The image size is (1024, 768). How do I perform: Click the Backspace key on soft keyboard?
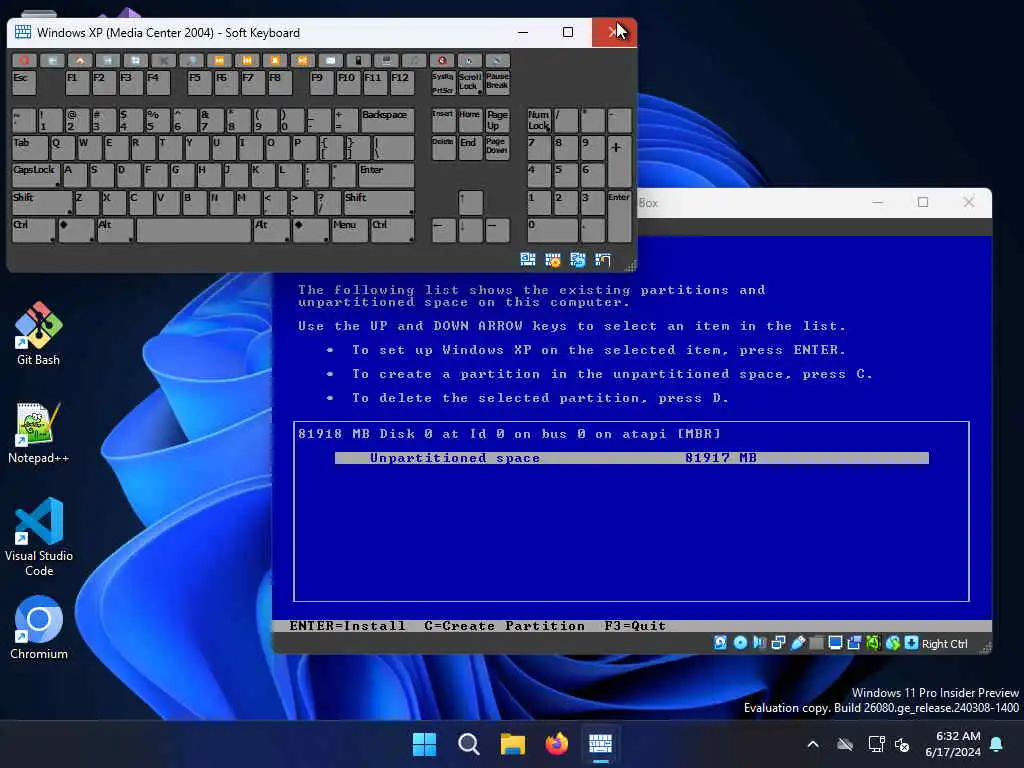click(x=387, y=120)
